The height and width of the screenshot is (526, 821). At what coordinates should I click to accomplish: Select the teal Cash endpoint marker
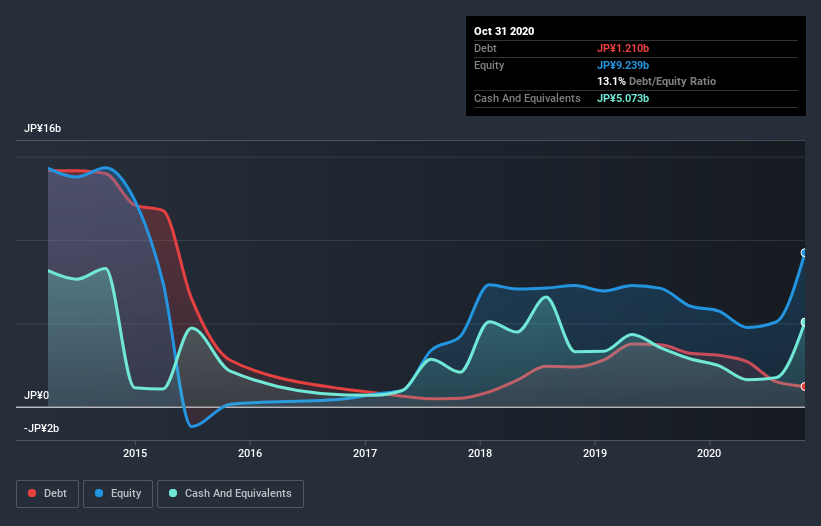click(x=804, y=322)
